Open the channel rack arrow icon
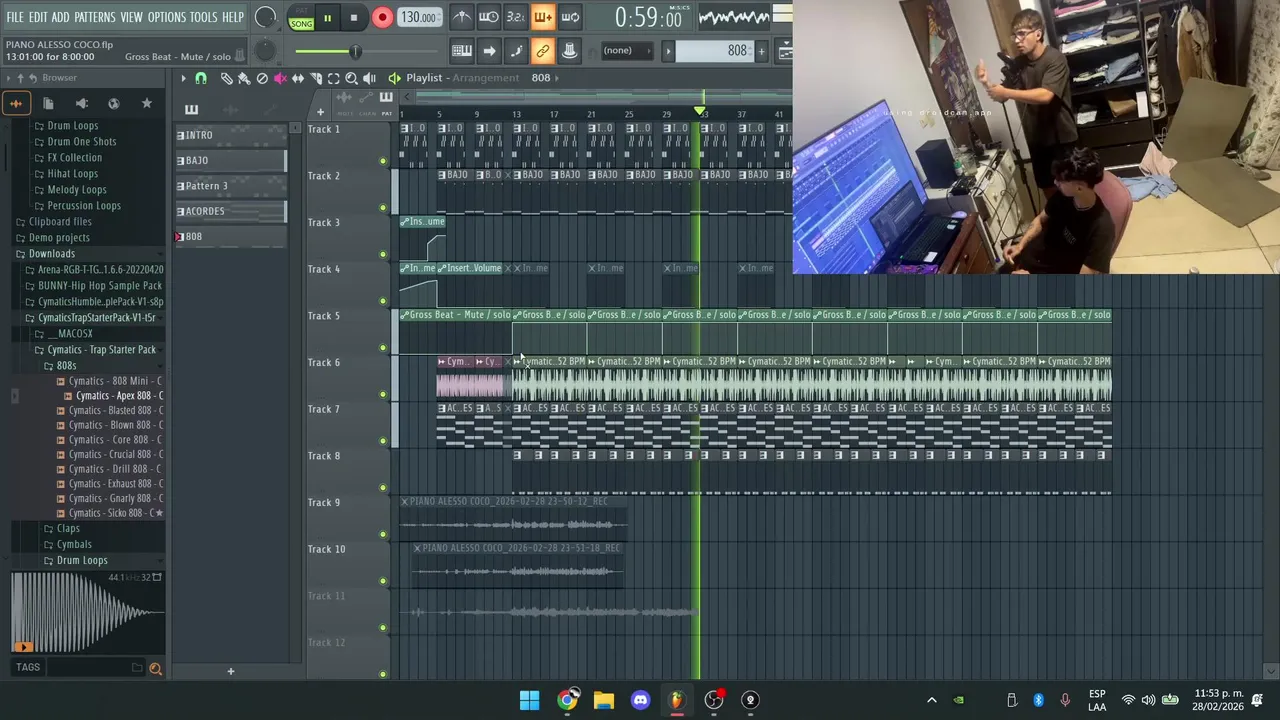The image size is (1280, 720). (489, 51)
